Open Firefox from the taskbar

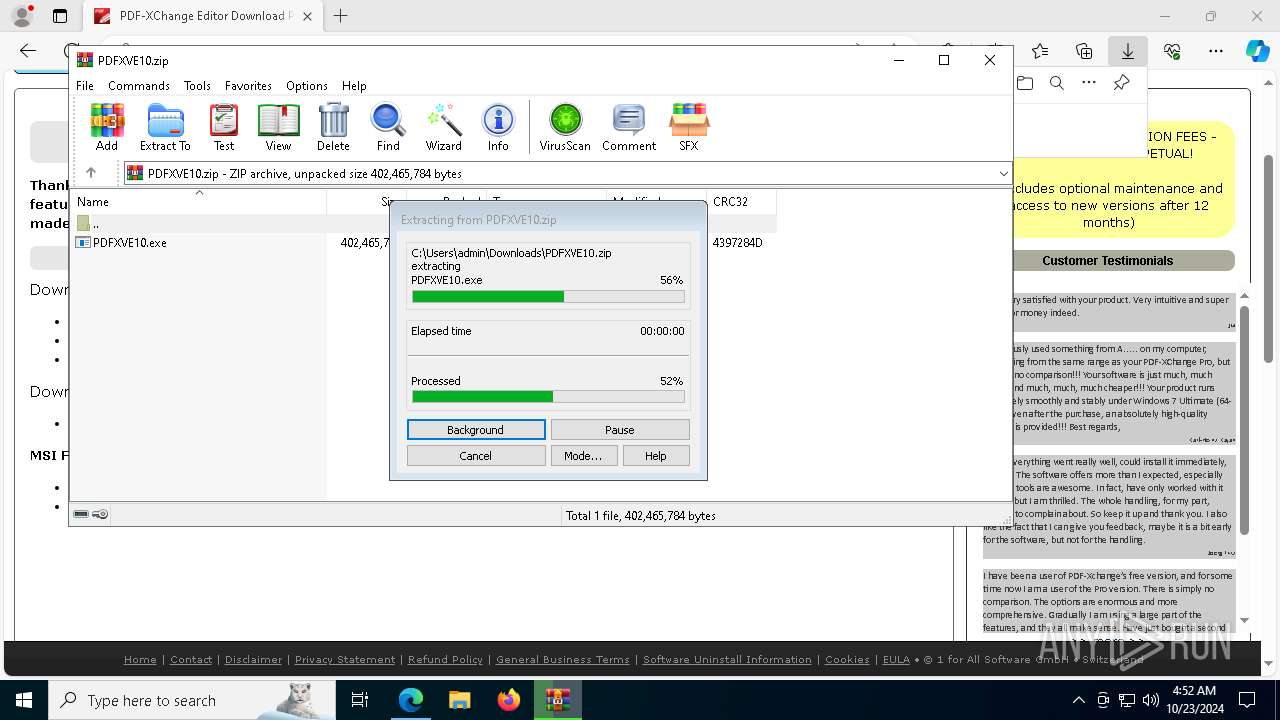tap(509, 700)
